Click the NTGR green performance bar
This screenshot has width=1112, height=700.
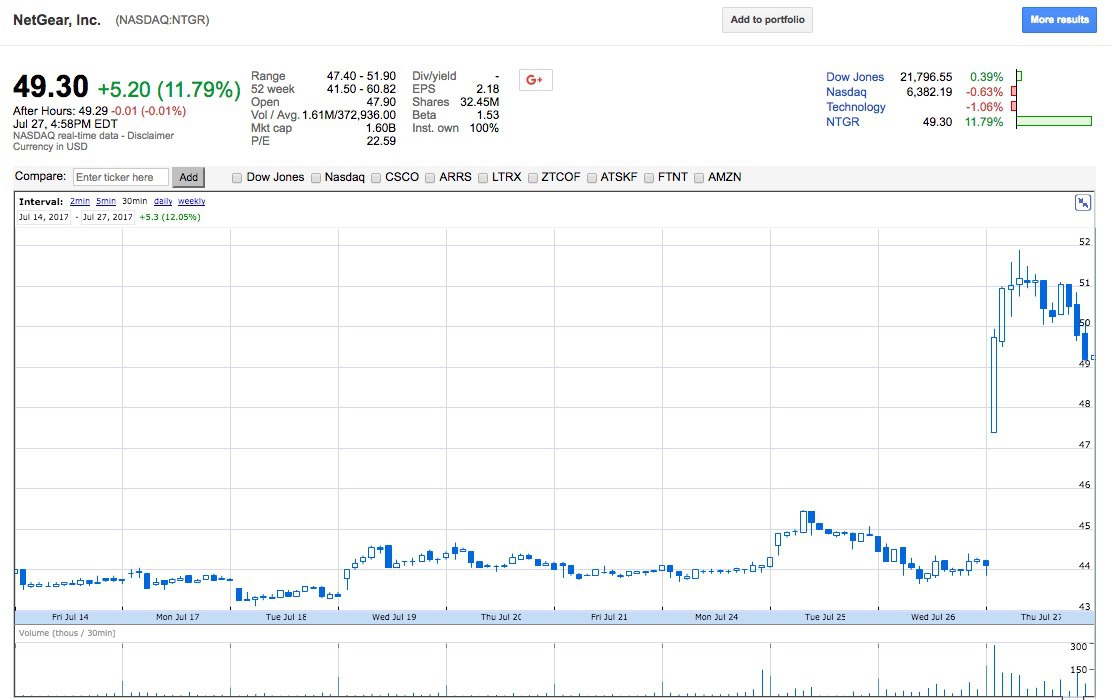1054,121
